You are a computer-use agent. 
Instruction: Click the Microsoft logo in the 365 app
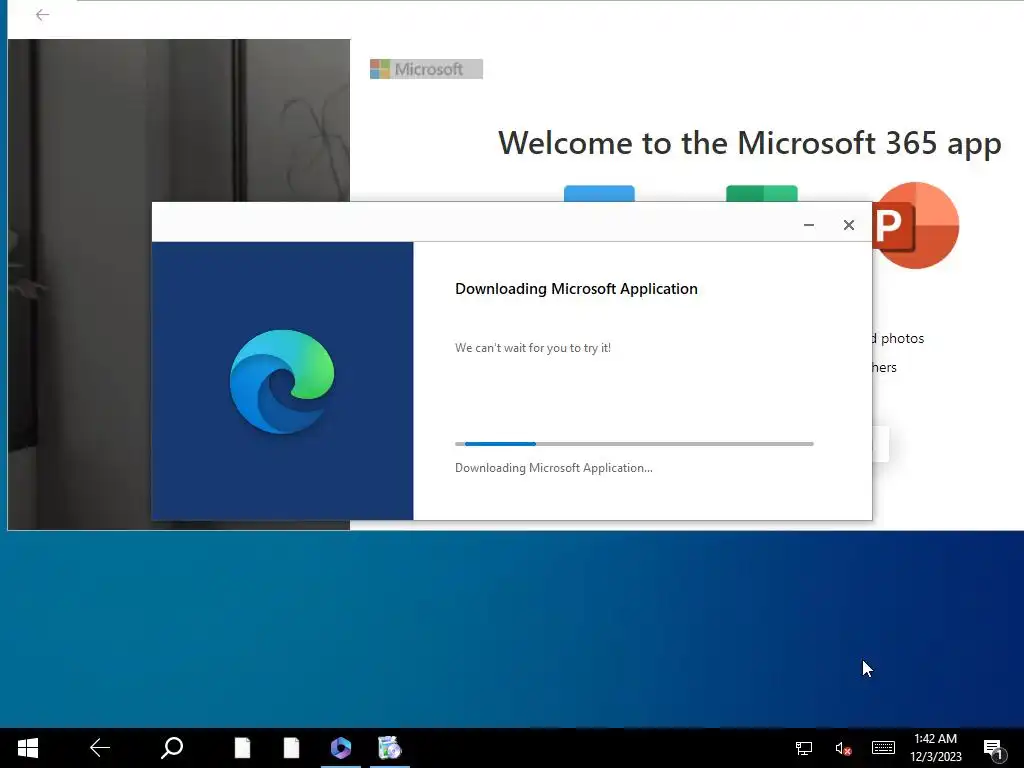pyautogui.click(x=426, y=69)
